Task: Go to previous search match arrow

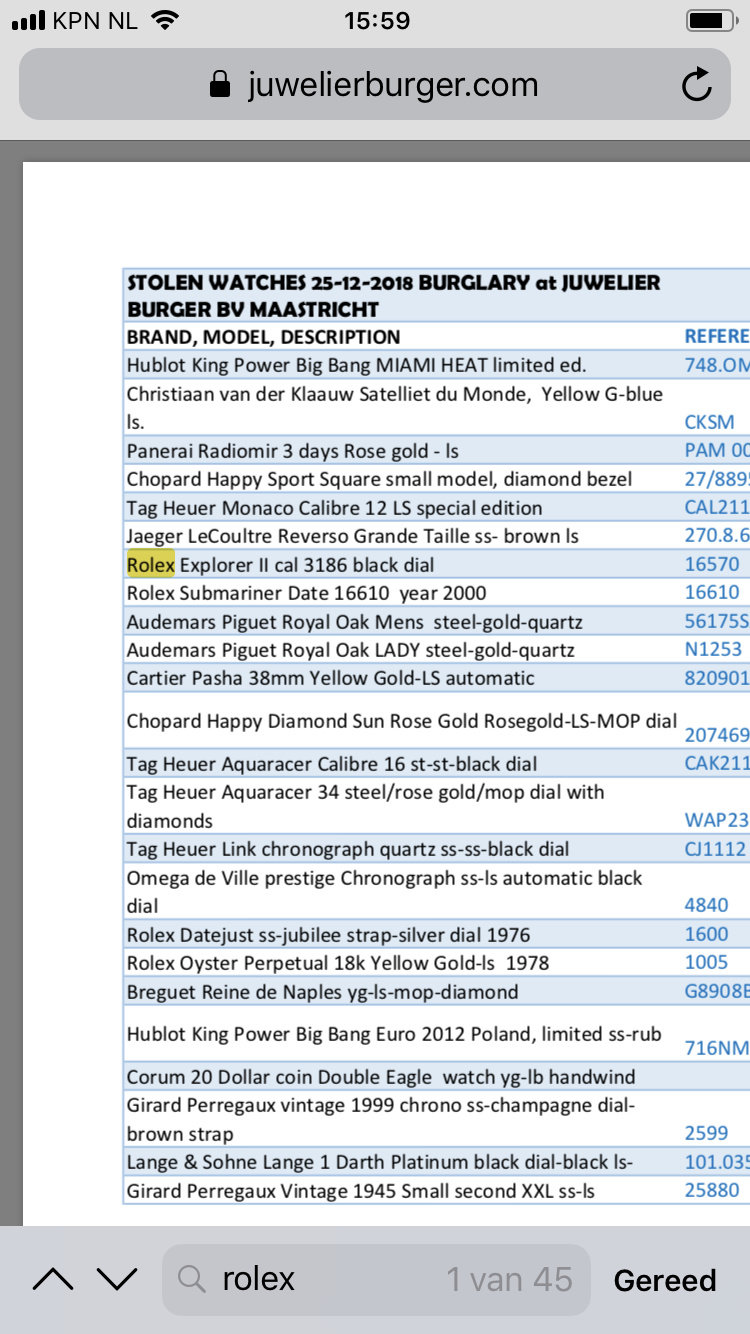Action: 53,1279
